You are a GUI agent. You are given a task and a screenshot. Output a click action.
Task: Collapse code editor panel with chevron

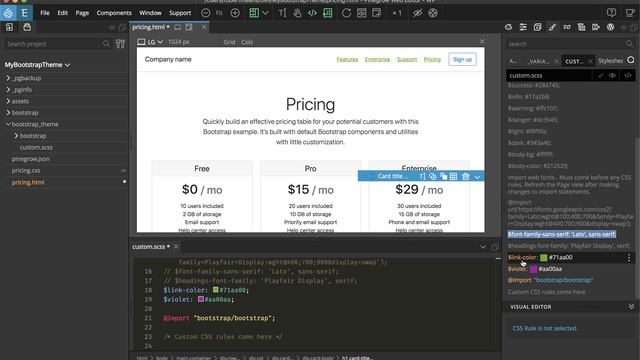(483, 247)
